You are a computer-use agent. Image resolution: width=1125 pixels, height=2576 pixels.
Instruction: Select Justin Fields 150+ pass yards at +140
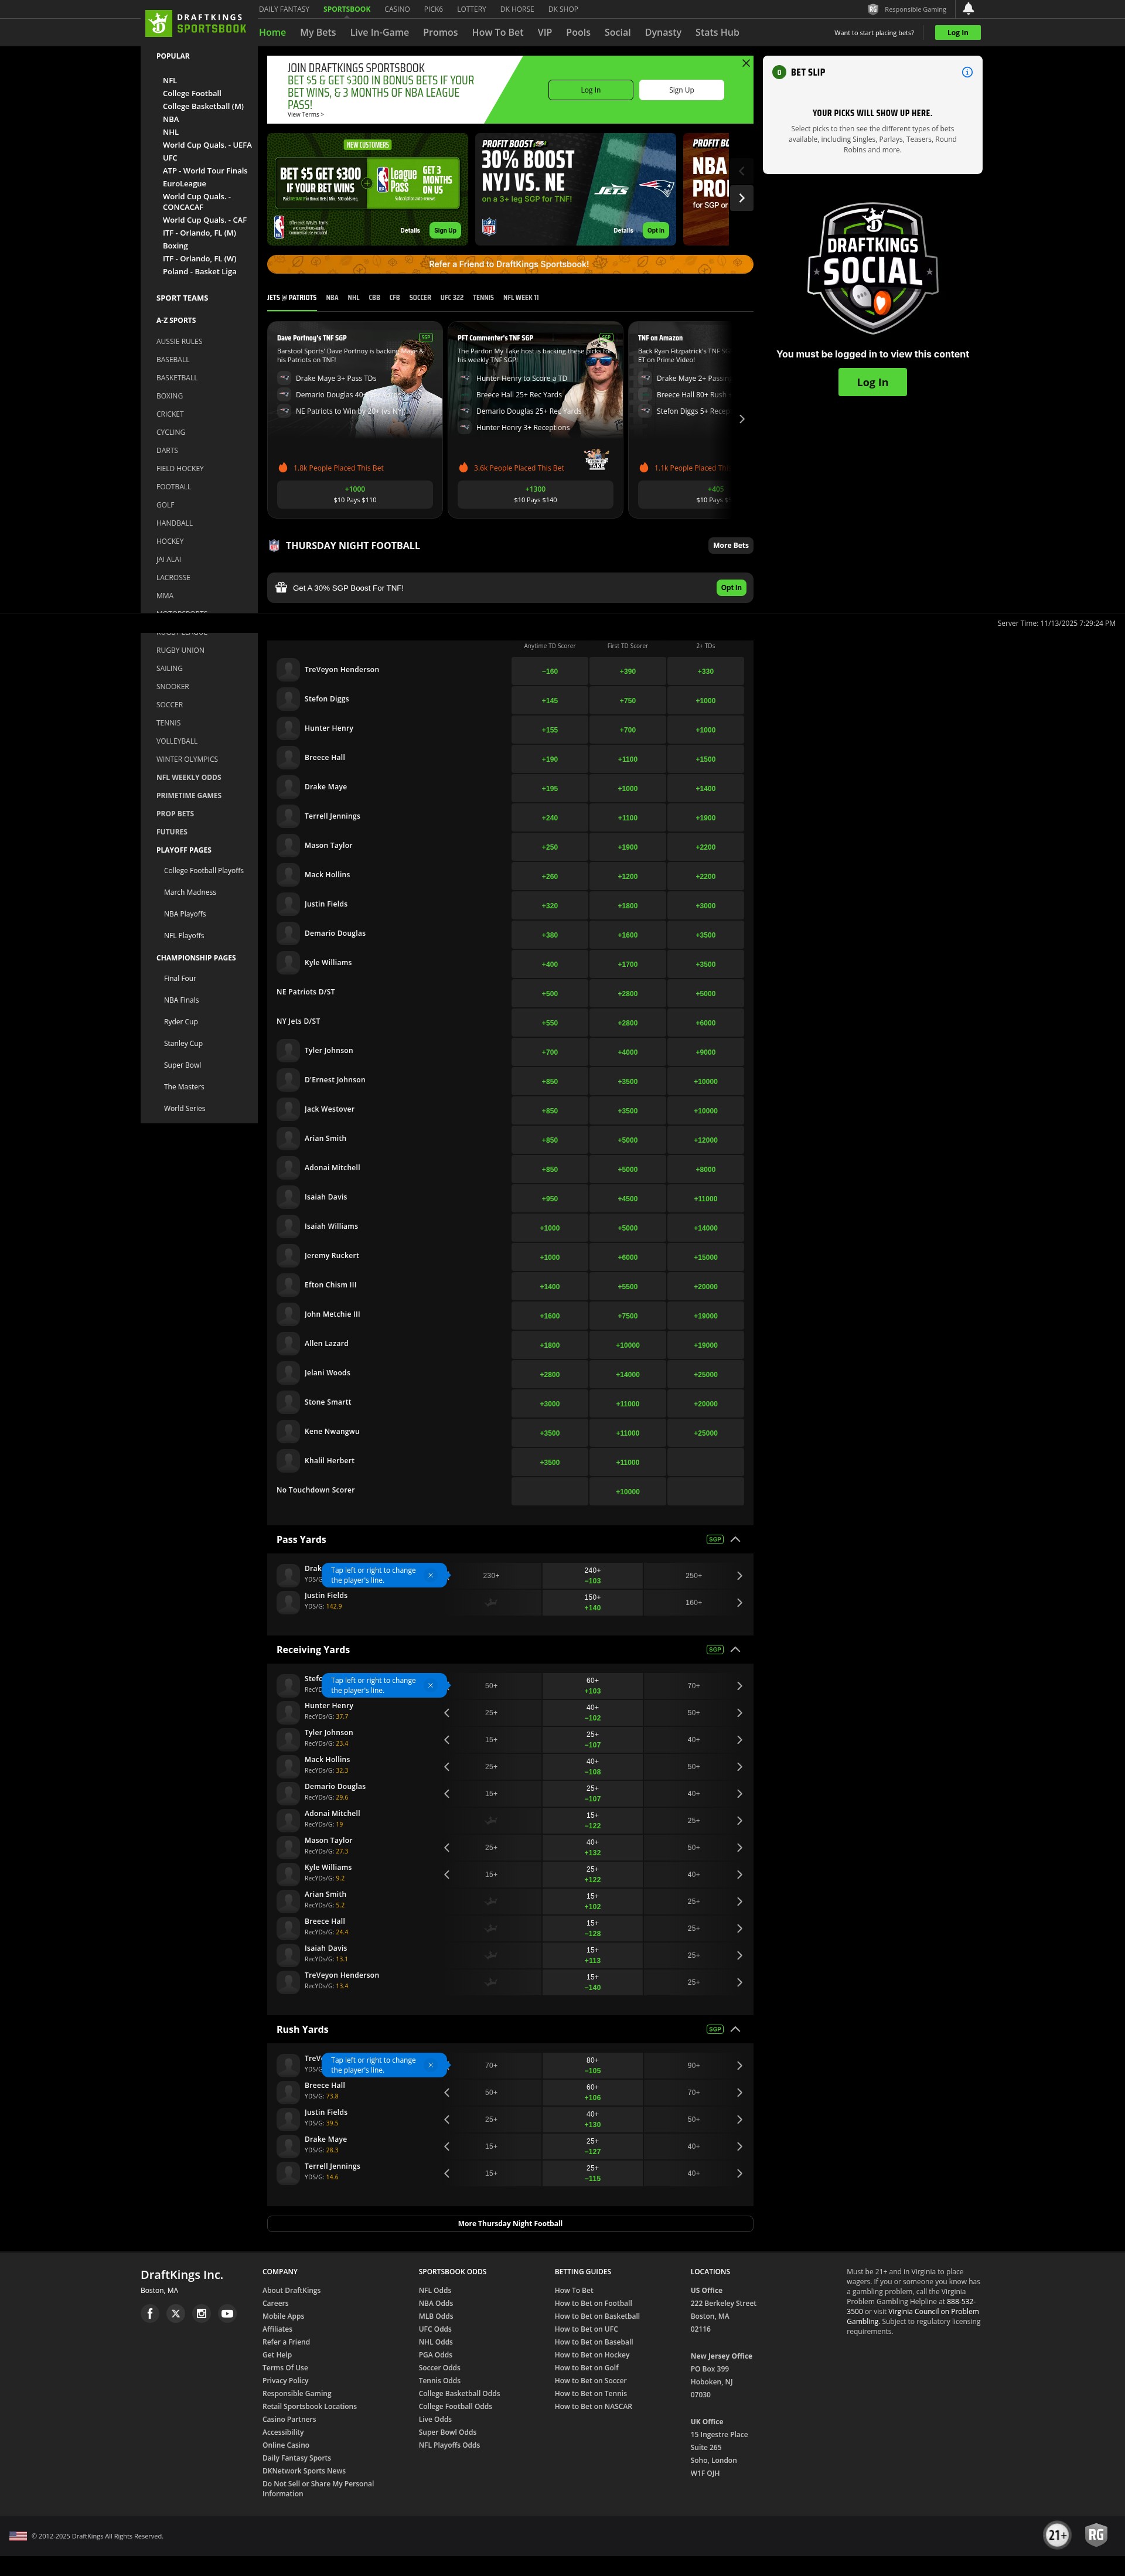click(x=593, y=1602)
